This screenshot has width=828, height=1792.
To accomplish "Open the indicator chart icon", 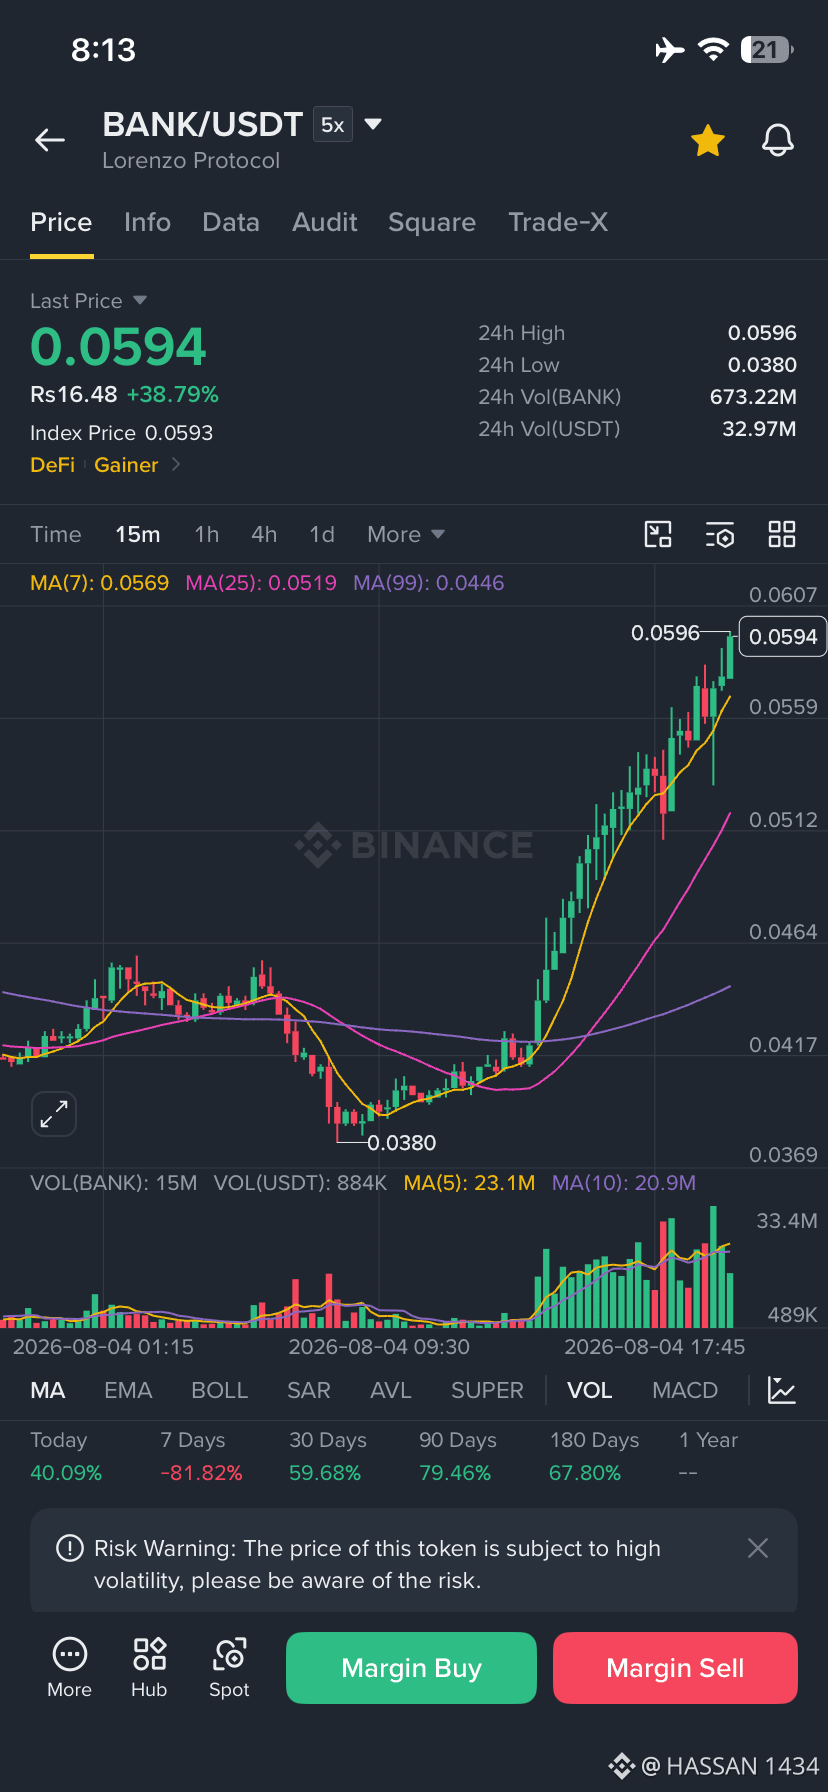I will click(782, 1390).
